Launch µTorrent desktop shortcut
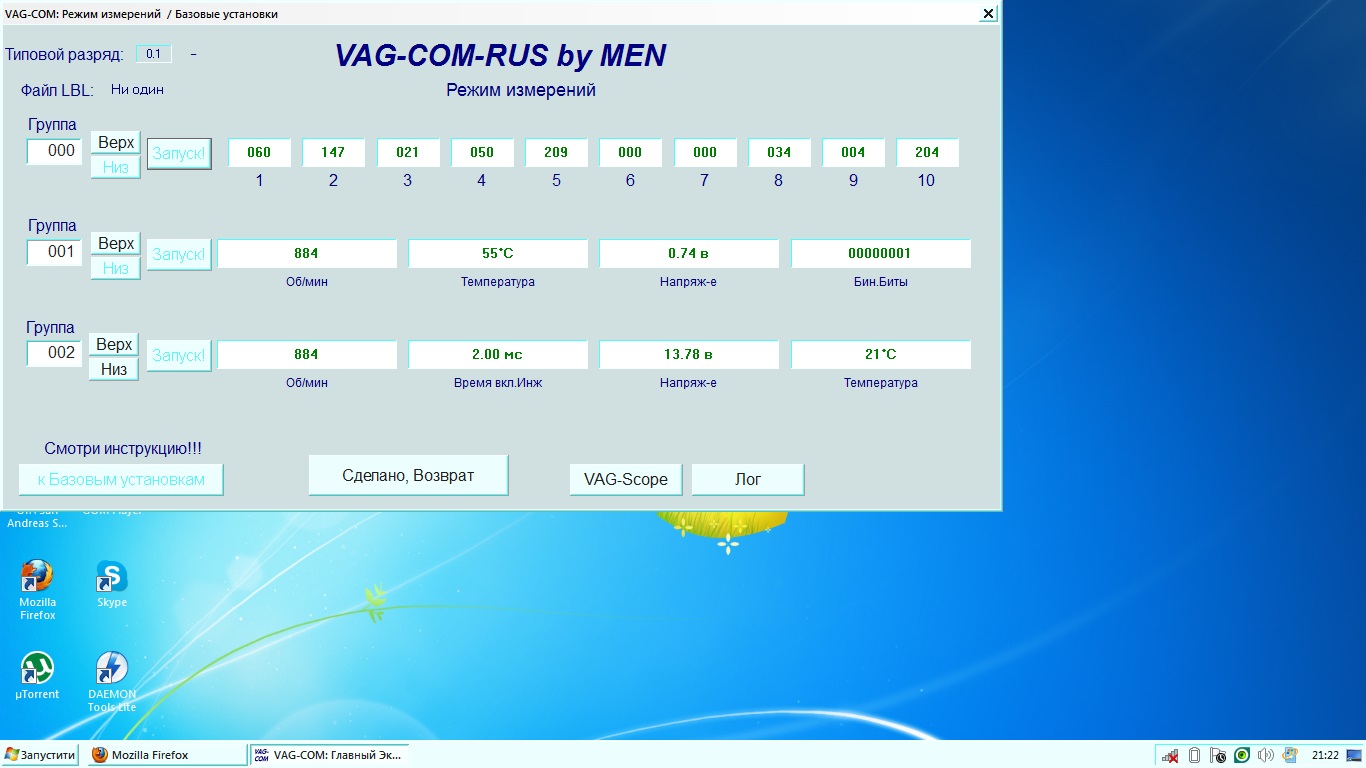Image resolution: width=1366 pixels, height=768 pixels. coord(37,676)
